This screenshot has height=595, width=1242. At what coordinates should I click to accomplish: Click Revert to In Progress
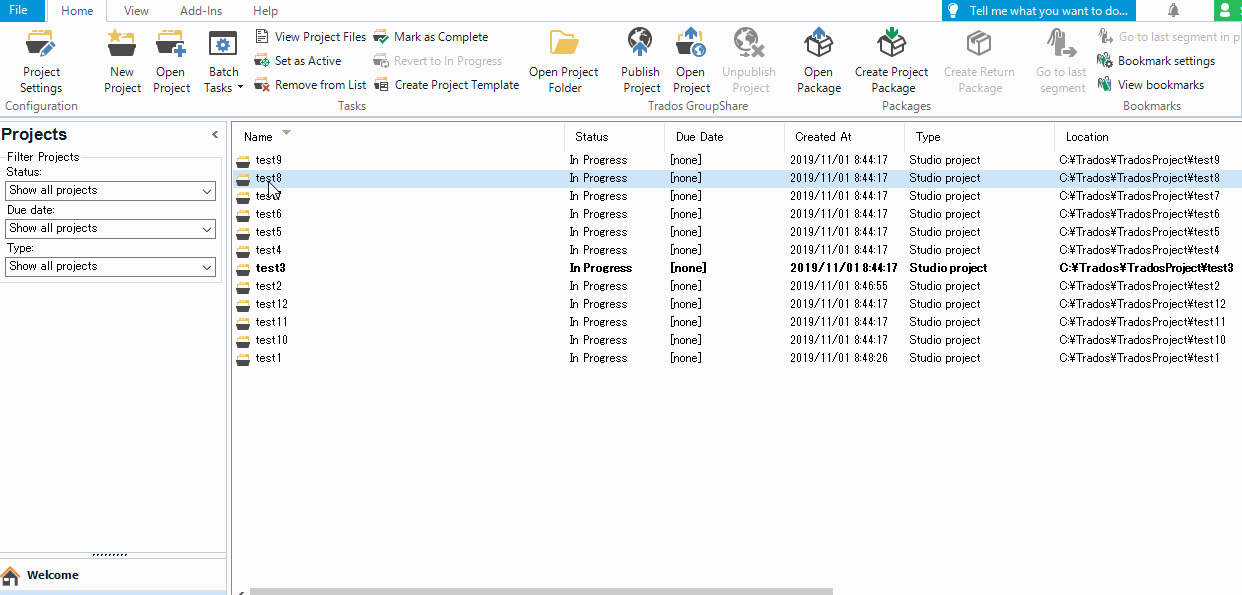click(438, 61)
